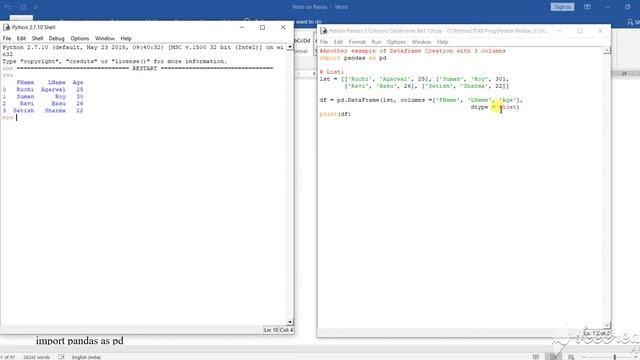Open the Options menu in the editor window
Image resolution: width=640 pixels, height=360 pixels.
(x=396, y=42)
